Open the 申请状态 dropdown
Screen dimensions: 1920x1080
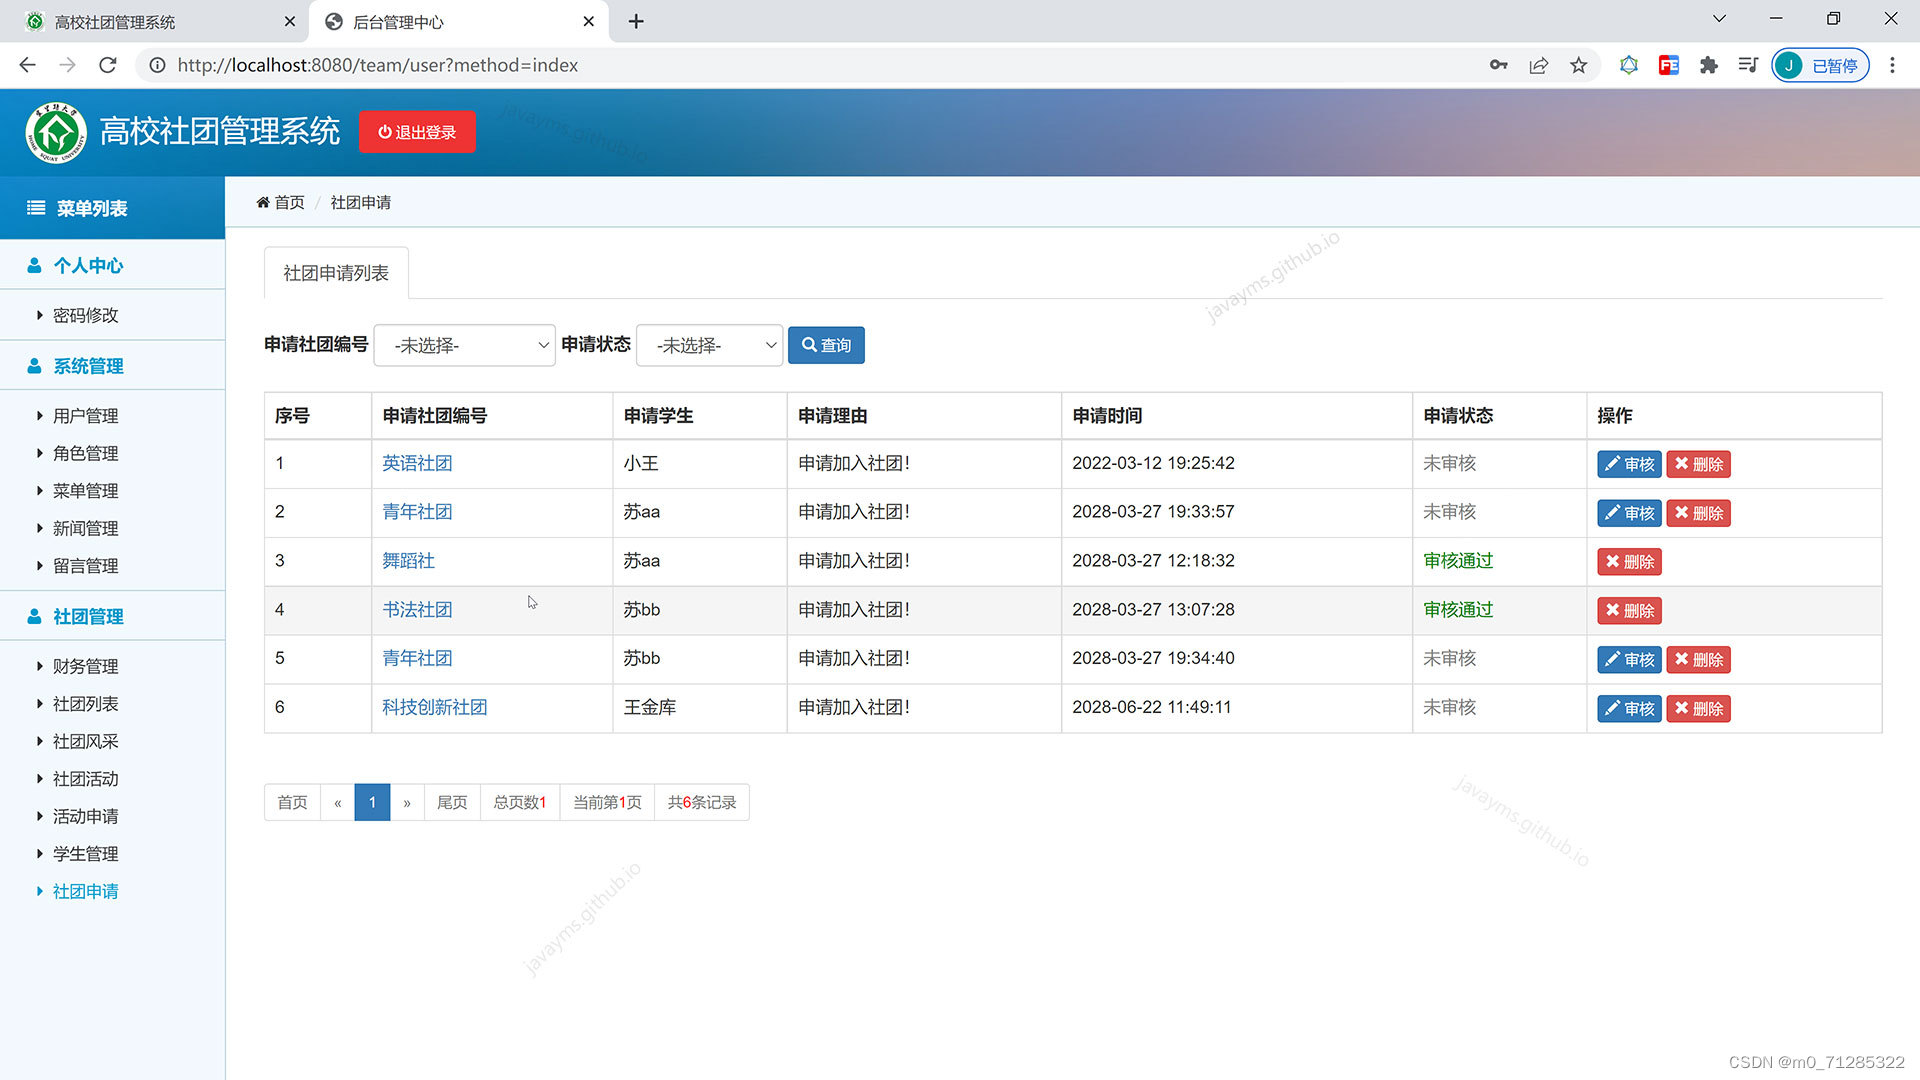(709, 345)
